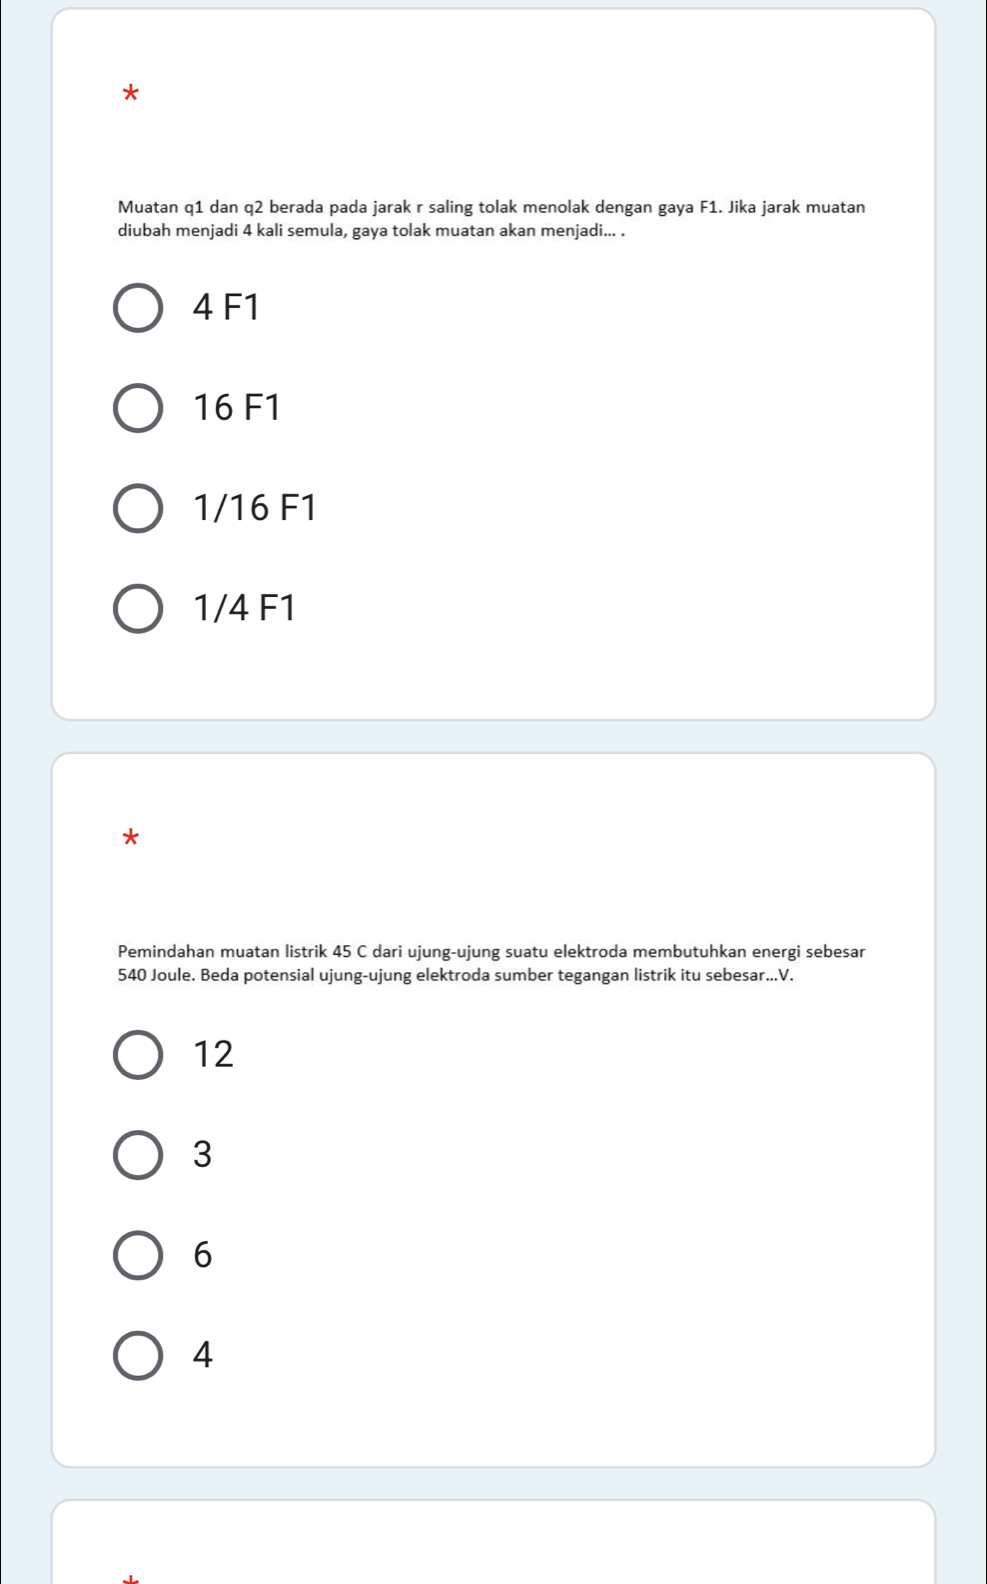Click the red asterisk above Pemindahan question

pos(130,838)
